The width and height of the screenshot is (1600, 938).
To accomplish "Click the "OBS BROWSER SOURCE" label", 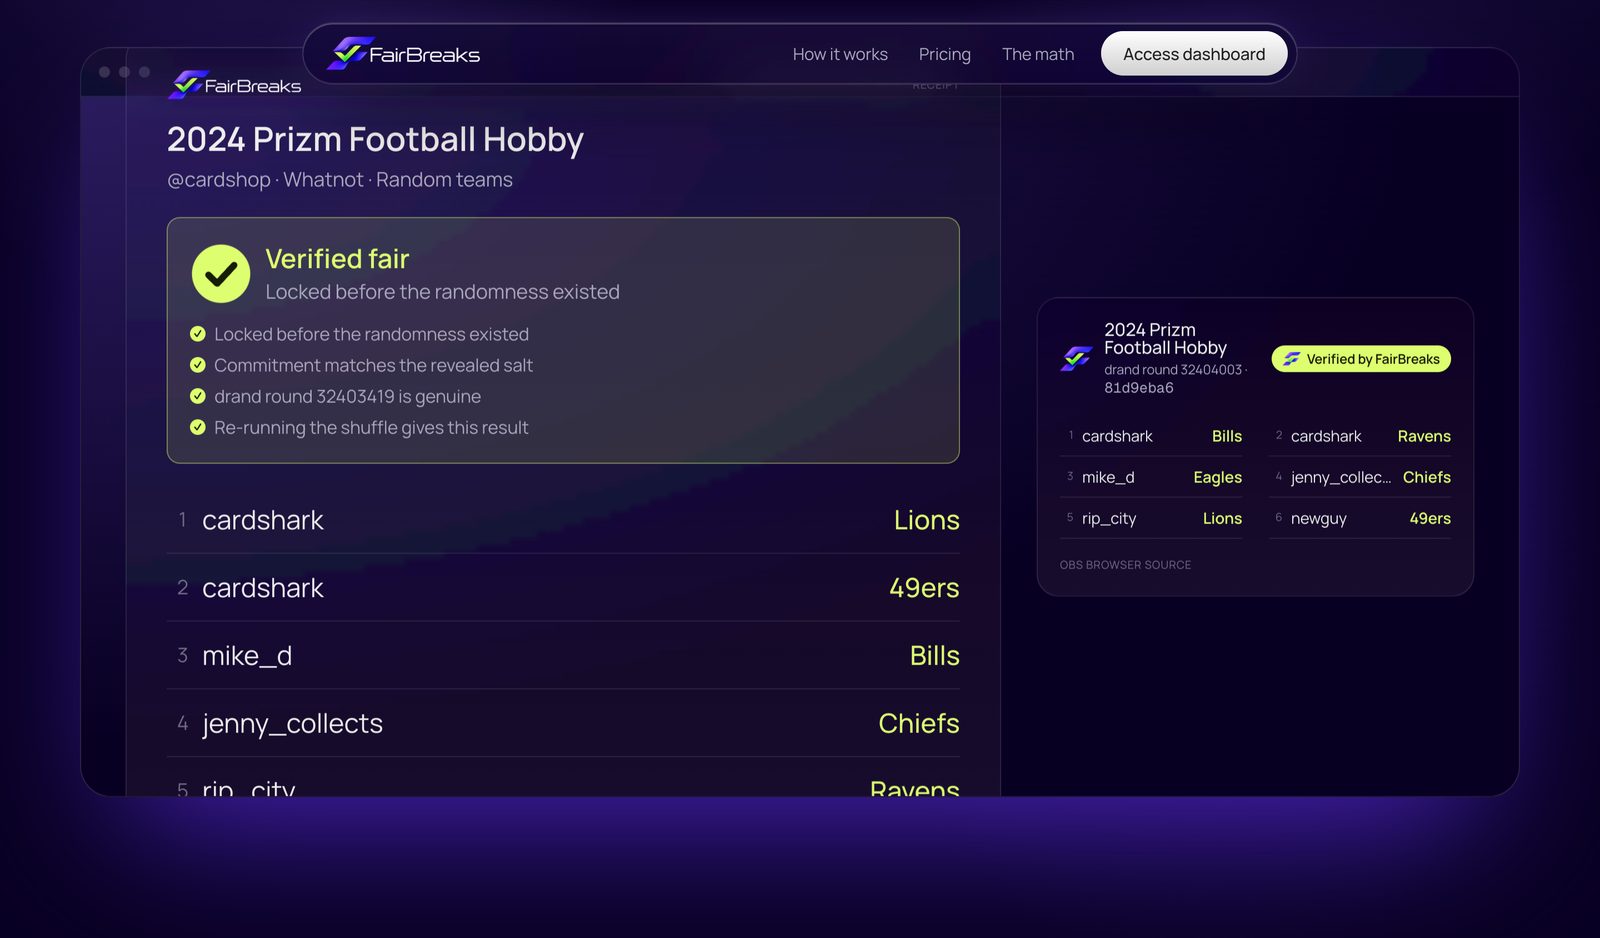I will tap(1125, 565).
